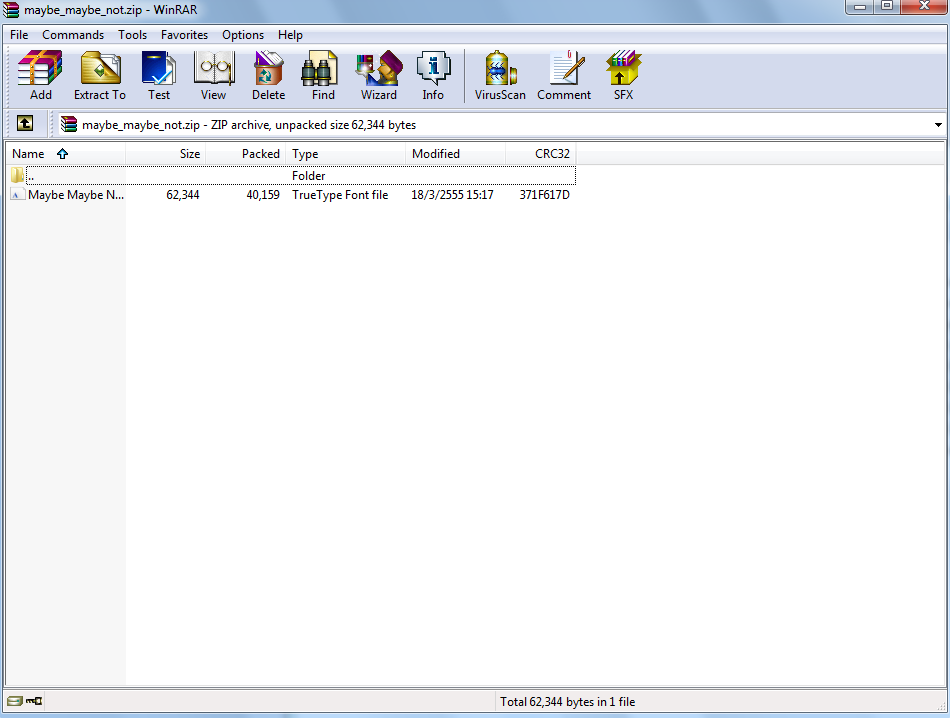Click the archive path text in address bar

click(249, 125)
